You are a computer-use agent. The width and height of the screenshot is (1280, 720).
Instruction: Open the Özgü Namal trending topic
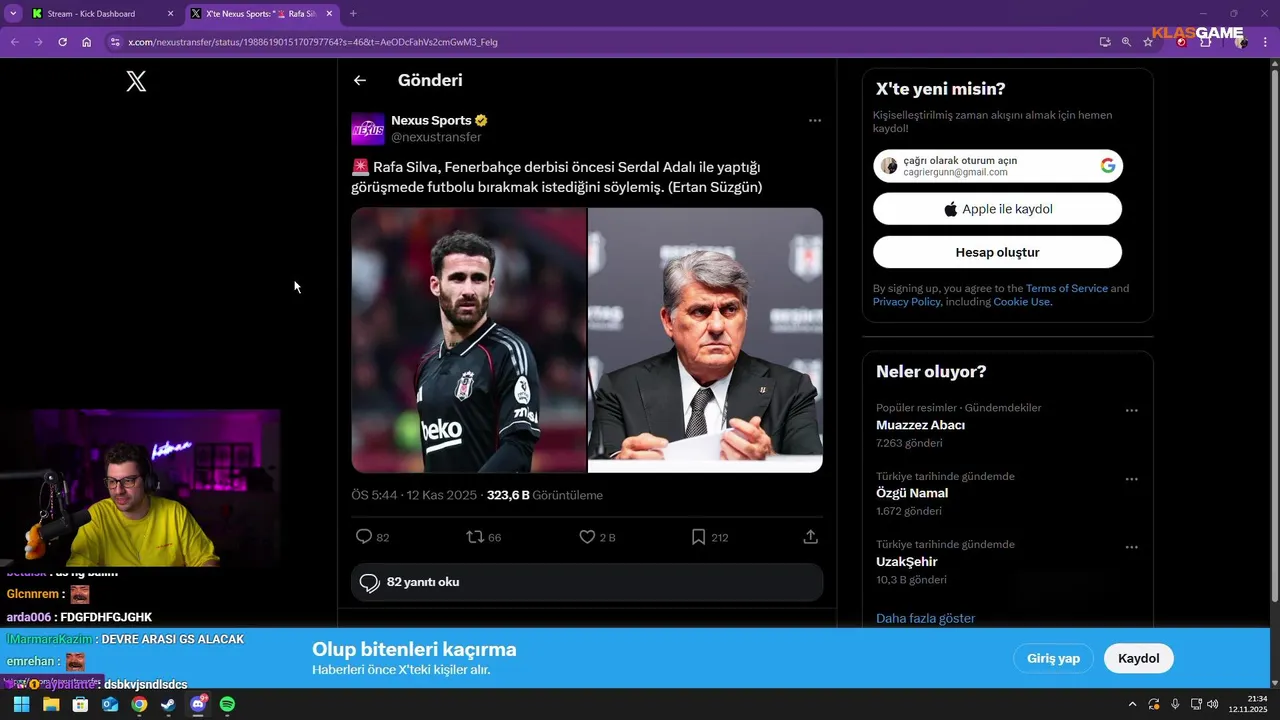click(x=912, y=493)
